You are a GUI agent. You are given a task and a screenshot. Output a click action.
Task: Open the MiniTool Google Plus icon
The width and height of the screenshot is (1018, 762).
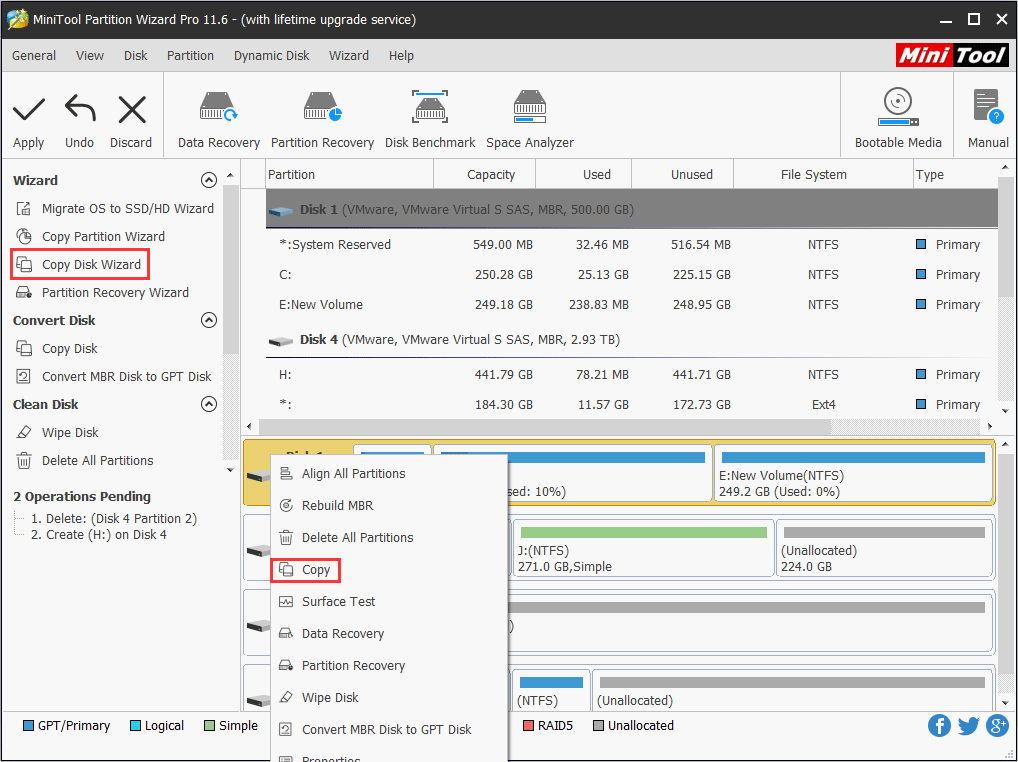coord(997,725)
